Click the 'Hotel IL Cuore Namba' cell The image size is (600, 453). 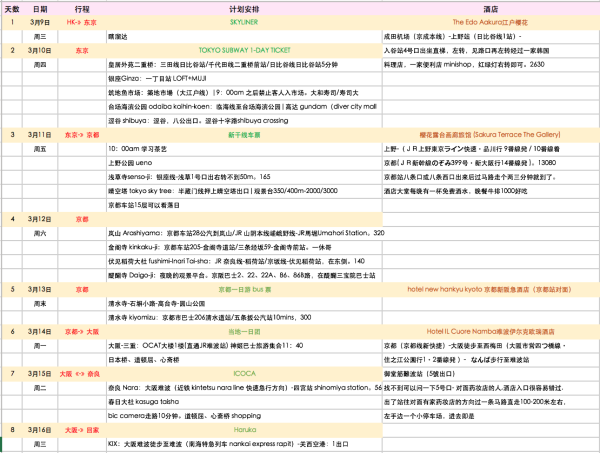pyautogui.click(x=491, y=332)
